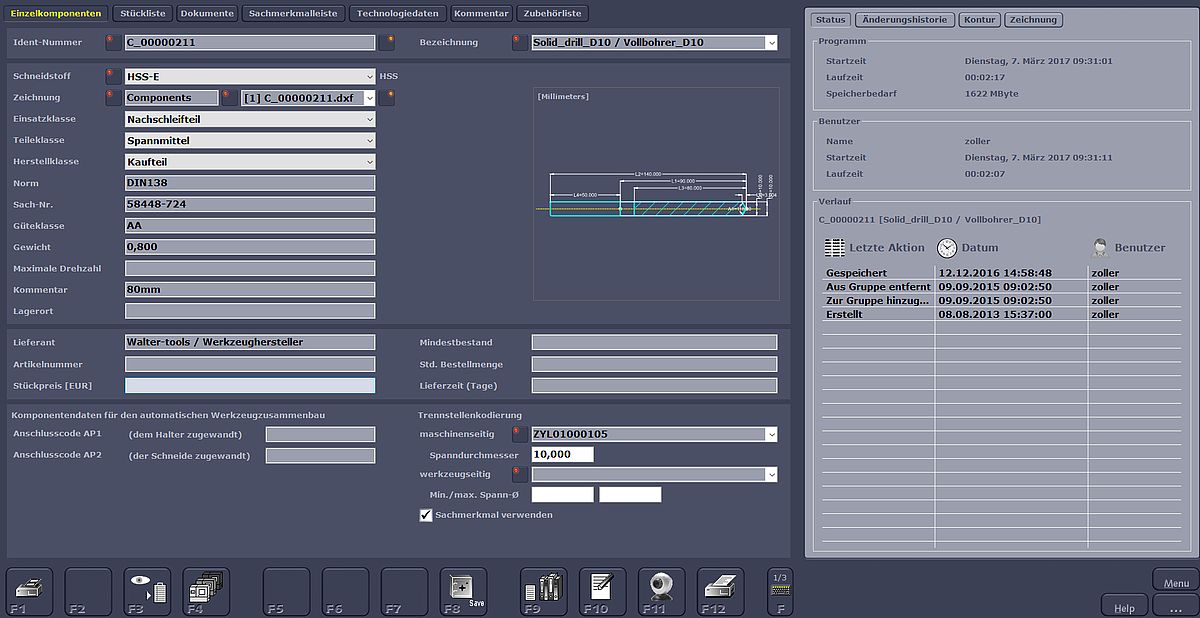Select the Änderungshistorie tab
Image resolution: width=1200 pixels, height=618 pixels.
coord(904,20)
